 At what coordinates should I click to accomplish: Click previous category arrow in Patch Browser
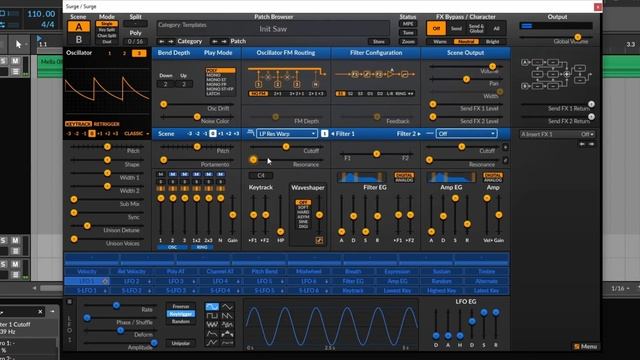pos(162,41)
